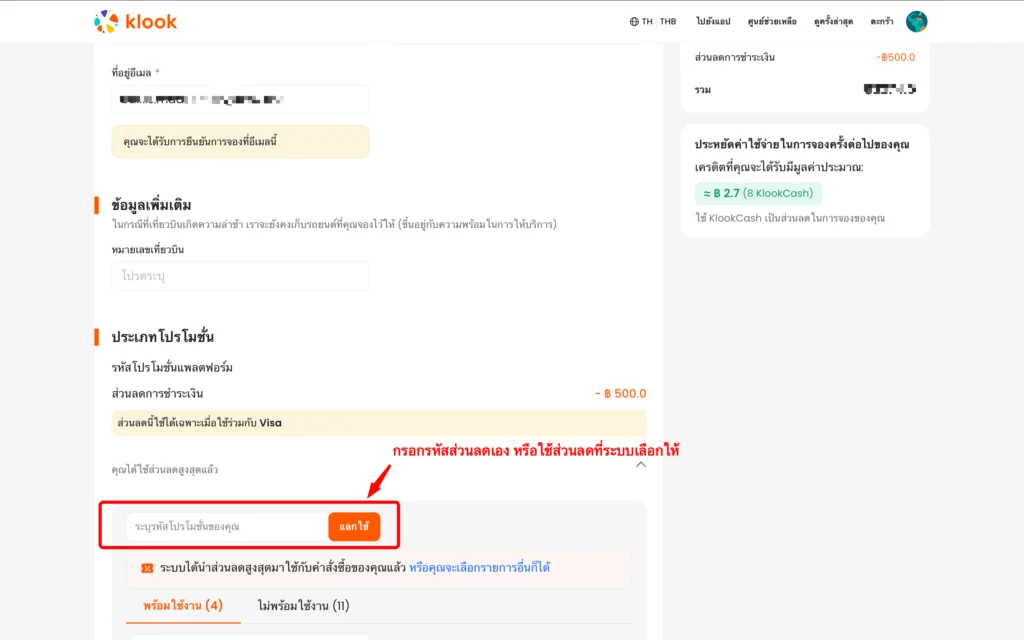Click the globe language icon
1024x640 pixels.
633,22
